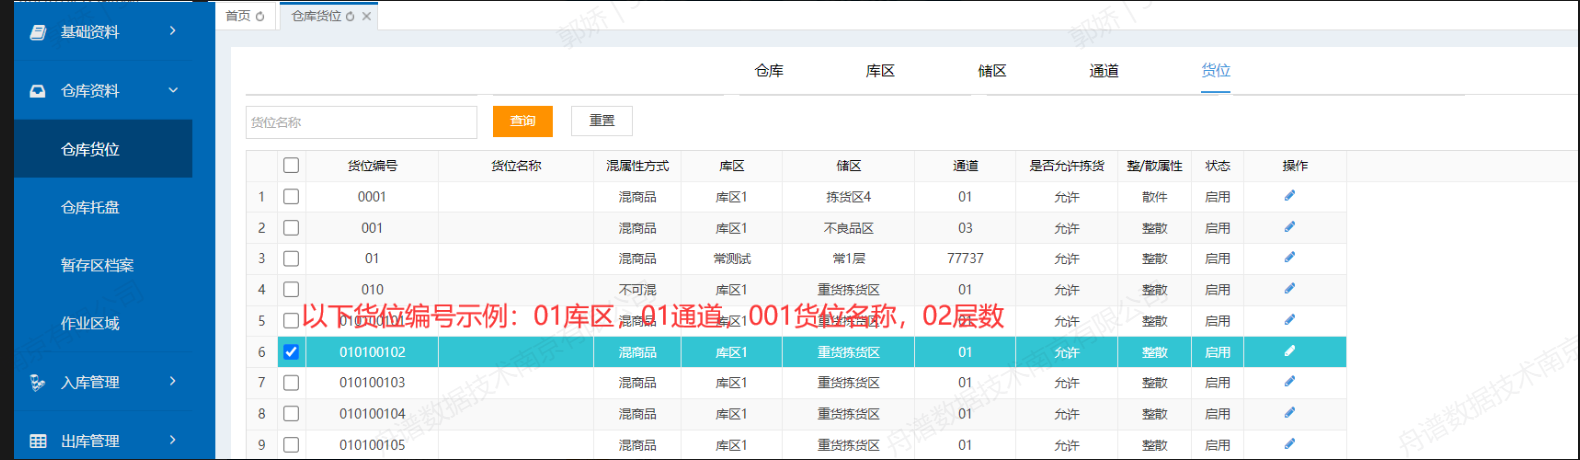Screen dimensions: 1580x460
Task: Check the checkbox for location 0001
Action: [x=291, y=197]
